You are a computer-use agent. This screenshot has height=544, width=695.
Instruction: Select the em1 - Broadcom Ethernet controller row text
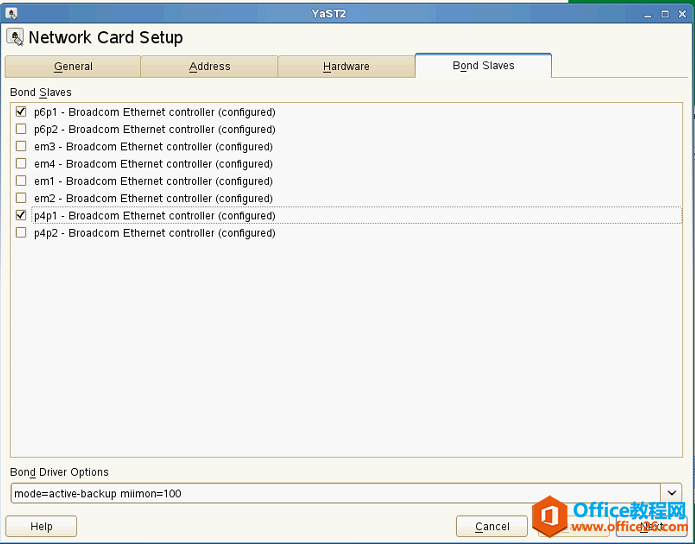153,181
